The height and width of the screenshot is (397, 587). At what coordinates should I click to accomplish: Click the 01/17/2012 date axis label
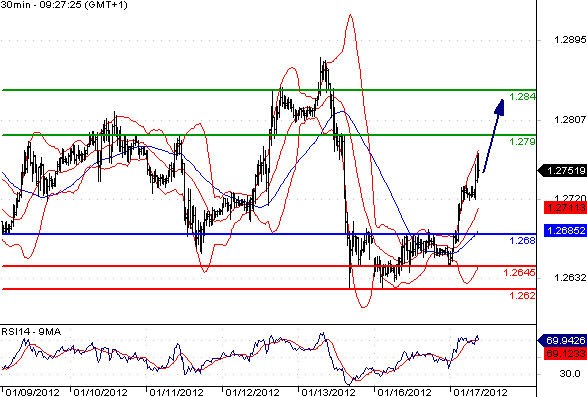click(x=481, y=392)
